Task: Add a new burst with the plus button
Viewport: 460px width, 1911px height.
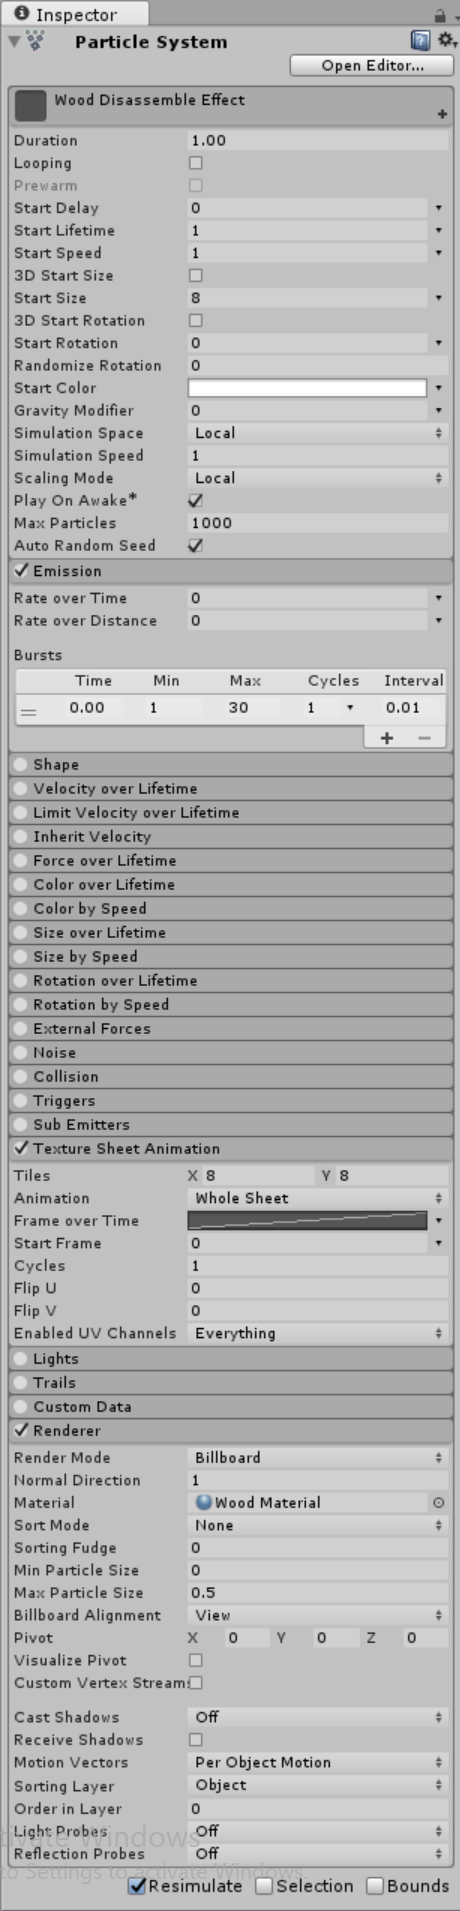Action: tap(387, 738)
